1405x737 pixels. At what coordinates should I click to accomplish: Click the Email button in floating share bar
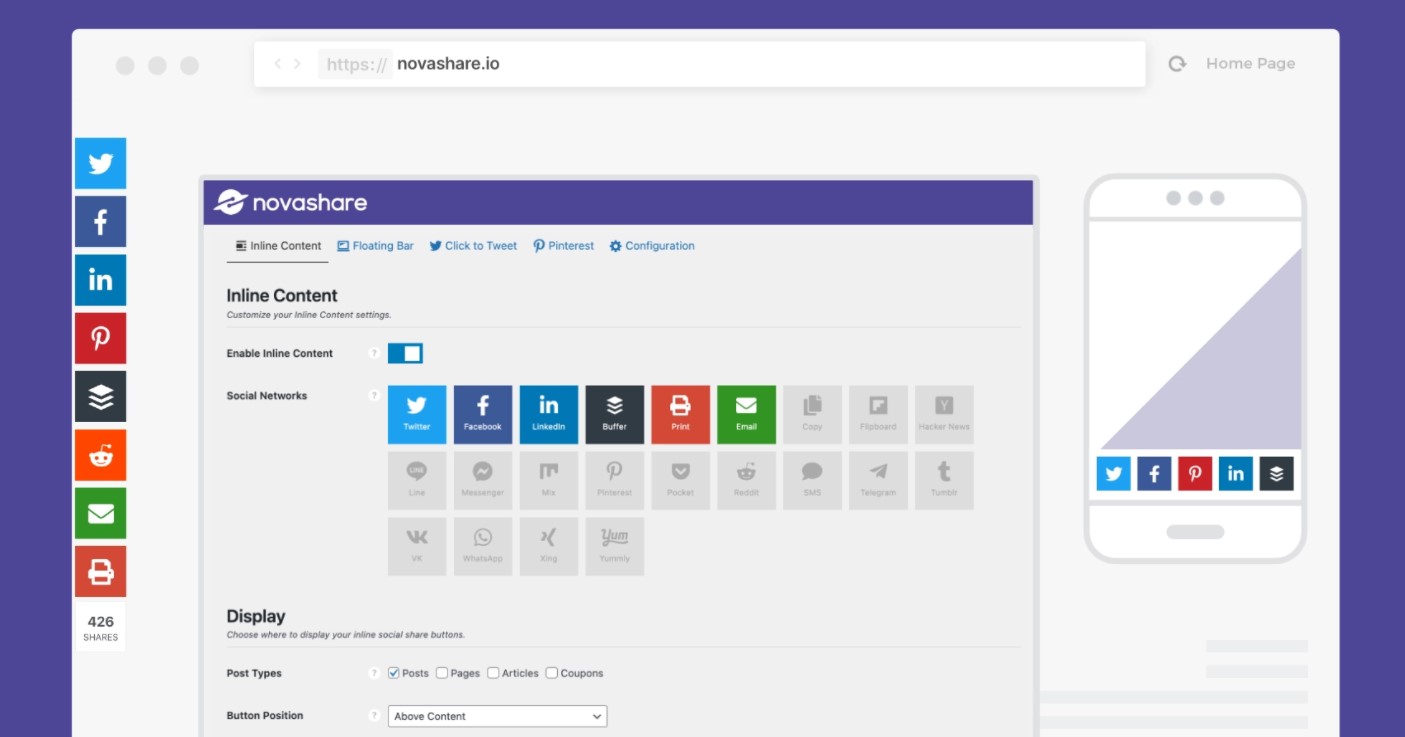pyautogui.click(x=100, y=513)
